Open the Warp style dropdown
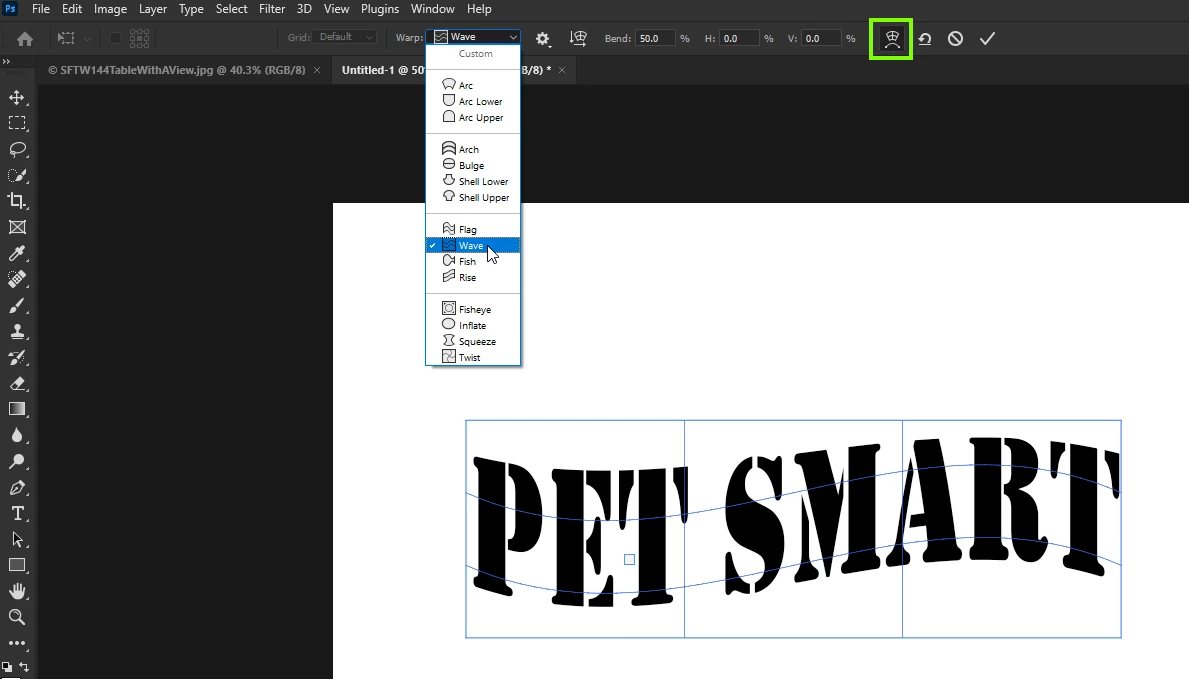1189x679 pixels. 475,37
